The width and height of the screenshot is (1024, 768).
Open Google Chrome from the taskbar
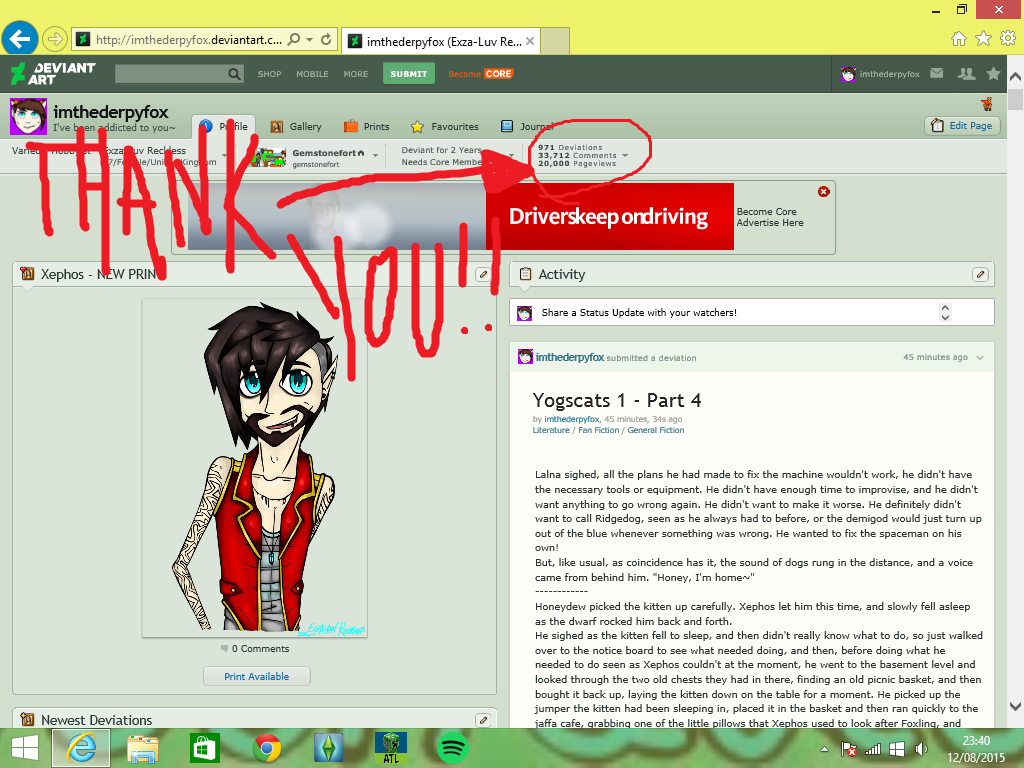click(266, 748)
